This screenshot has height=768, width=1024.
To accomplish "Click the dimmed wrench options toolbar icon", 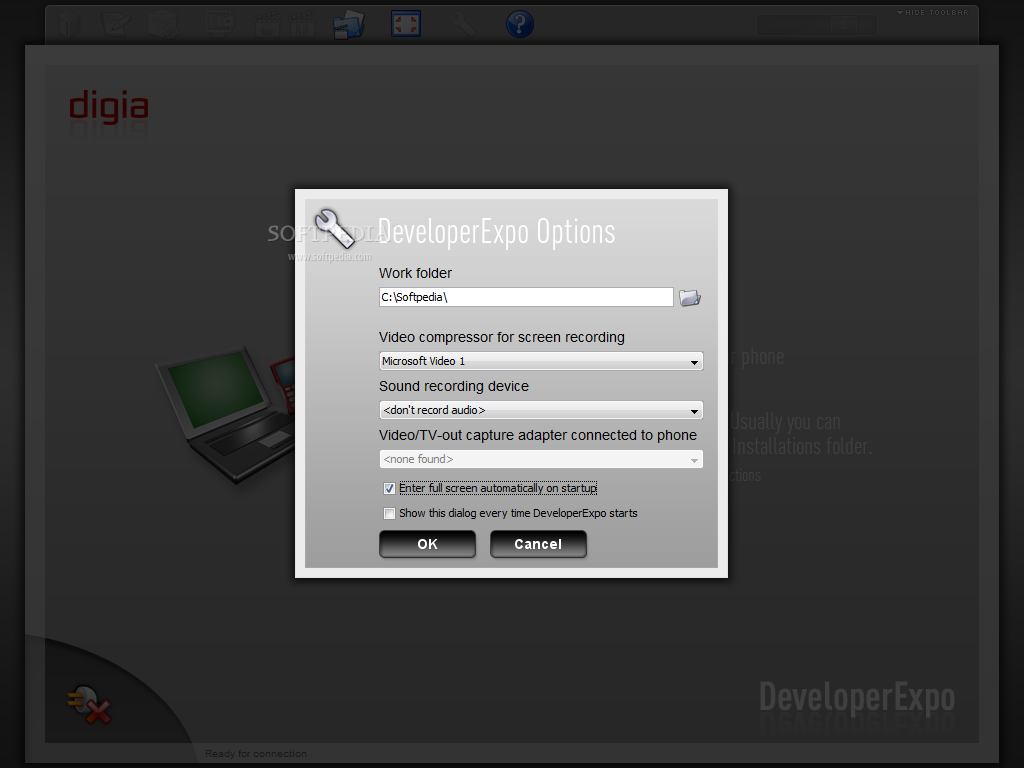I will tap(462, 24).
